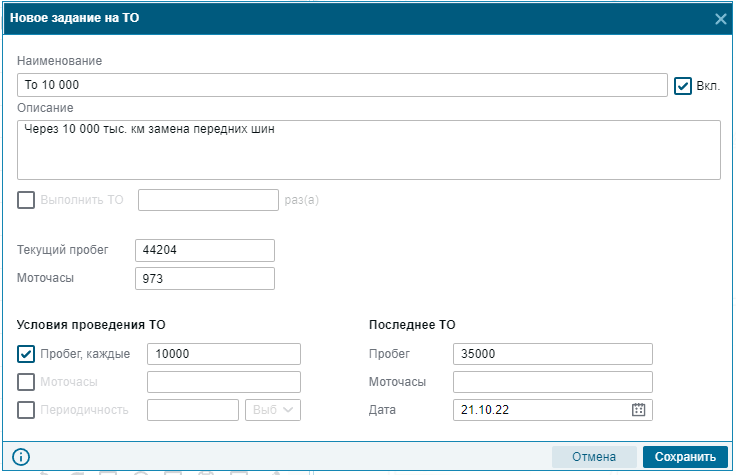
Task: Open the calendar date picker icon
Action: click(x=638, y=410)
